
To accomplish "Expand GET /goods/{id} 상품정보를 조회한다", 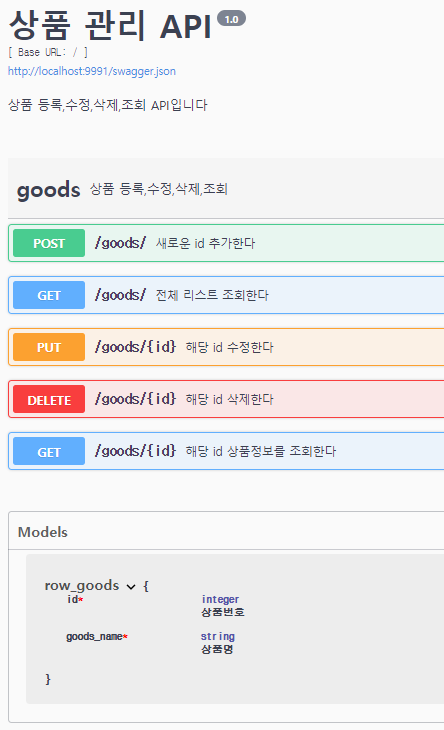I will point(226,452).
